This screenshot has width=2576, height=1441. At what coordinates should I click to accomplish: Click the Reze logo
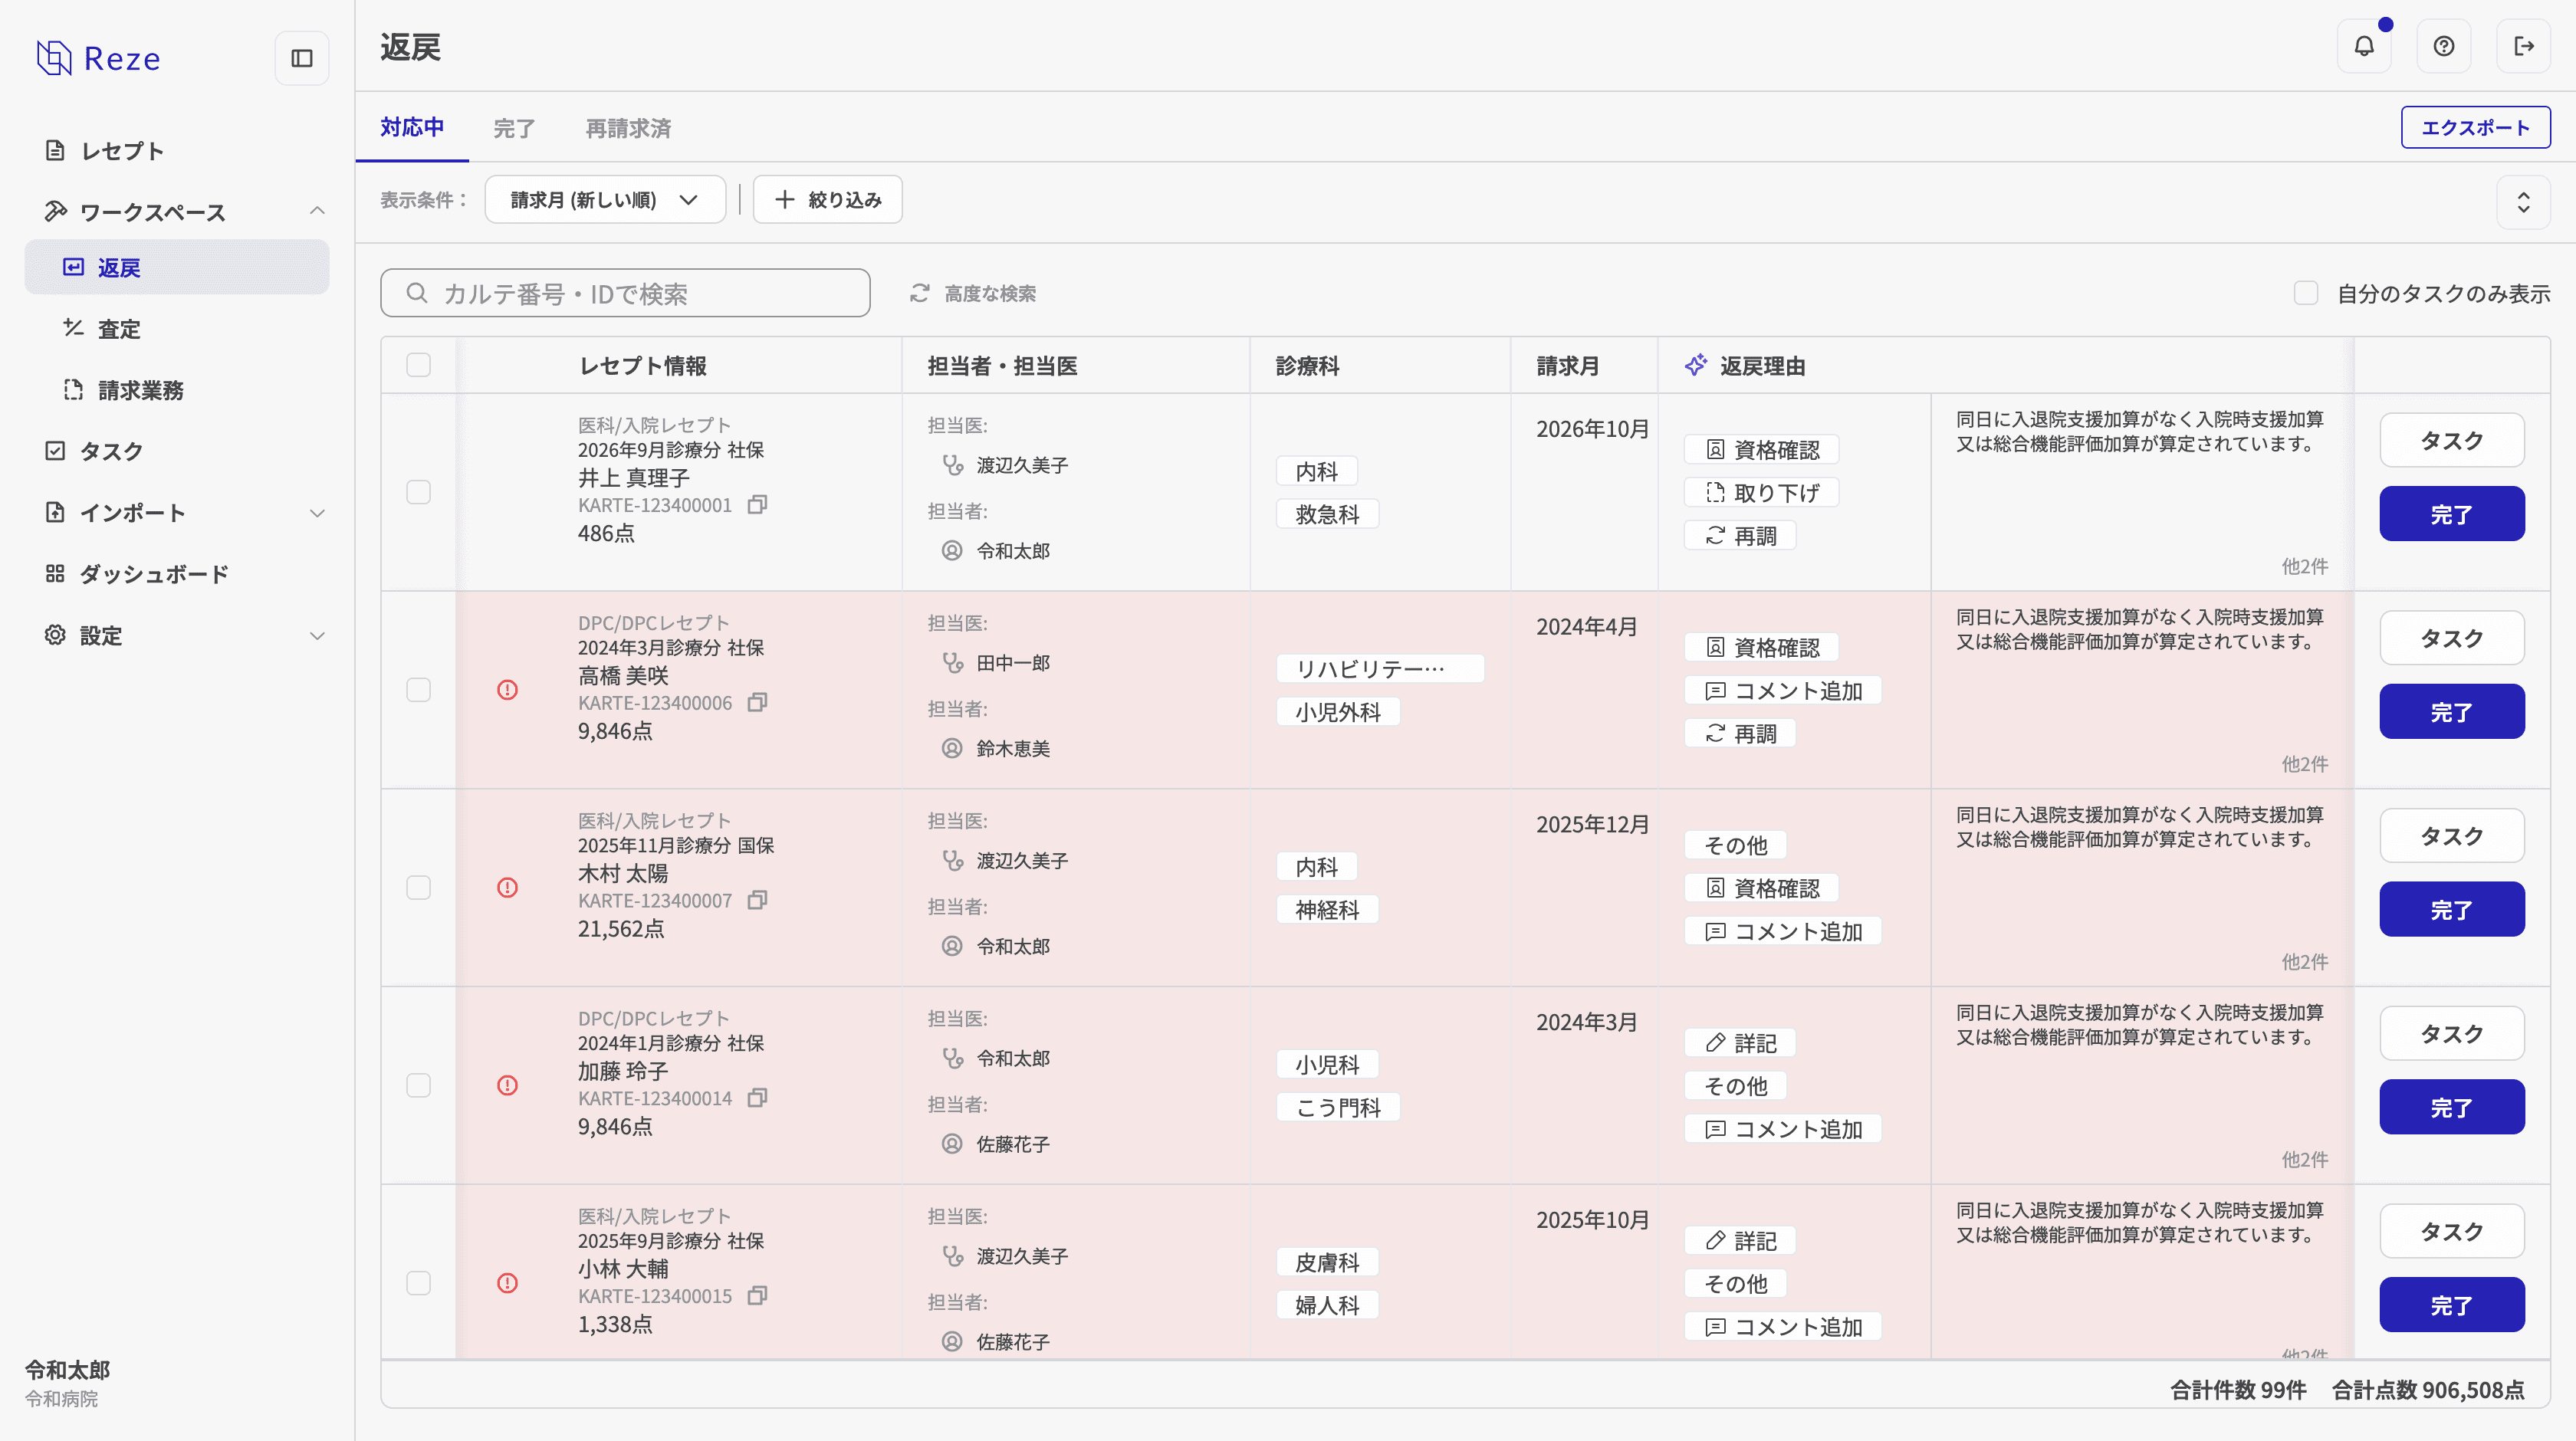[x=98, y=58]
